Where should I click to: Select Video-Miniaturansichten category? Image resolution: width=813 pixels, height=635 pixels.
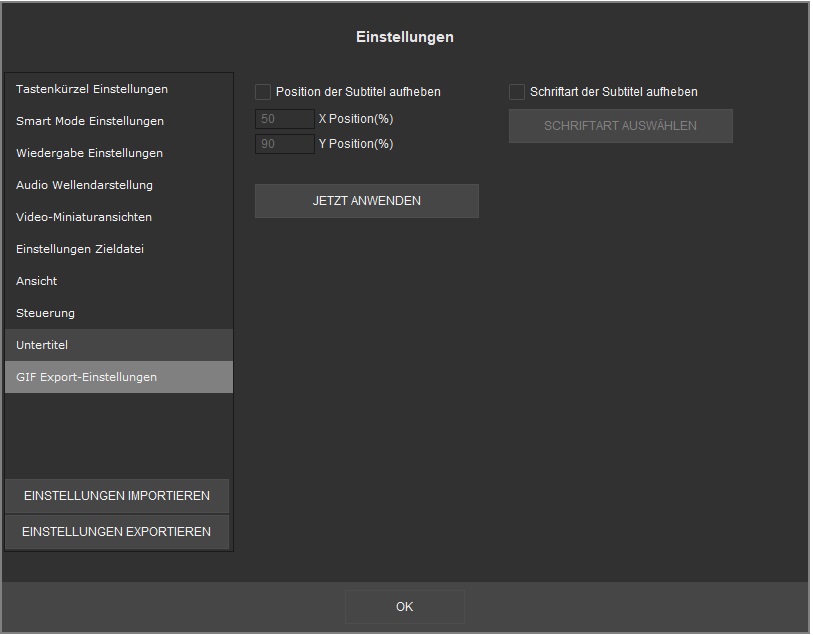pyautogui.click(x=84, y=217)
